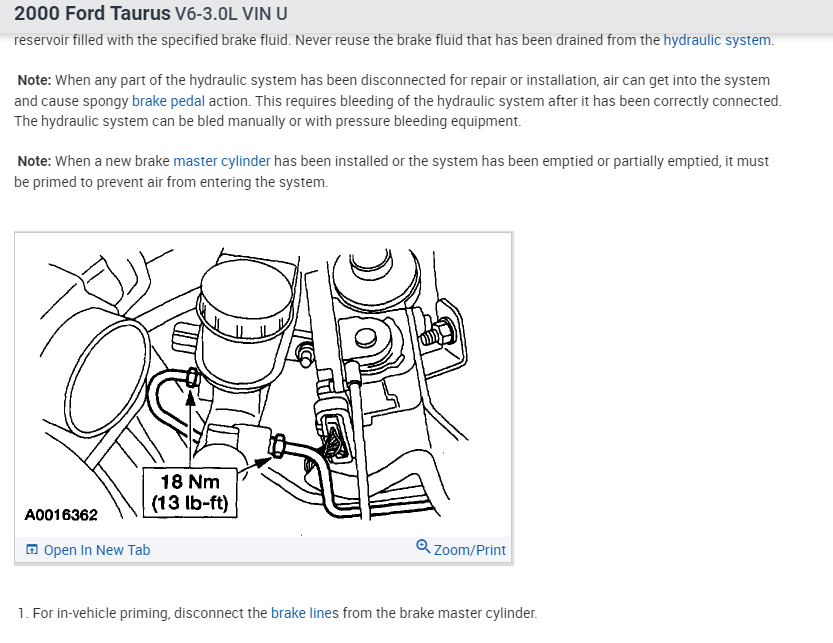
Task: Open the hydraulic system link
Action: click(717, 40)
